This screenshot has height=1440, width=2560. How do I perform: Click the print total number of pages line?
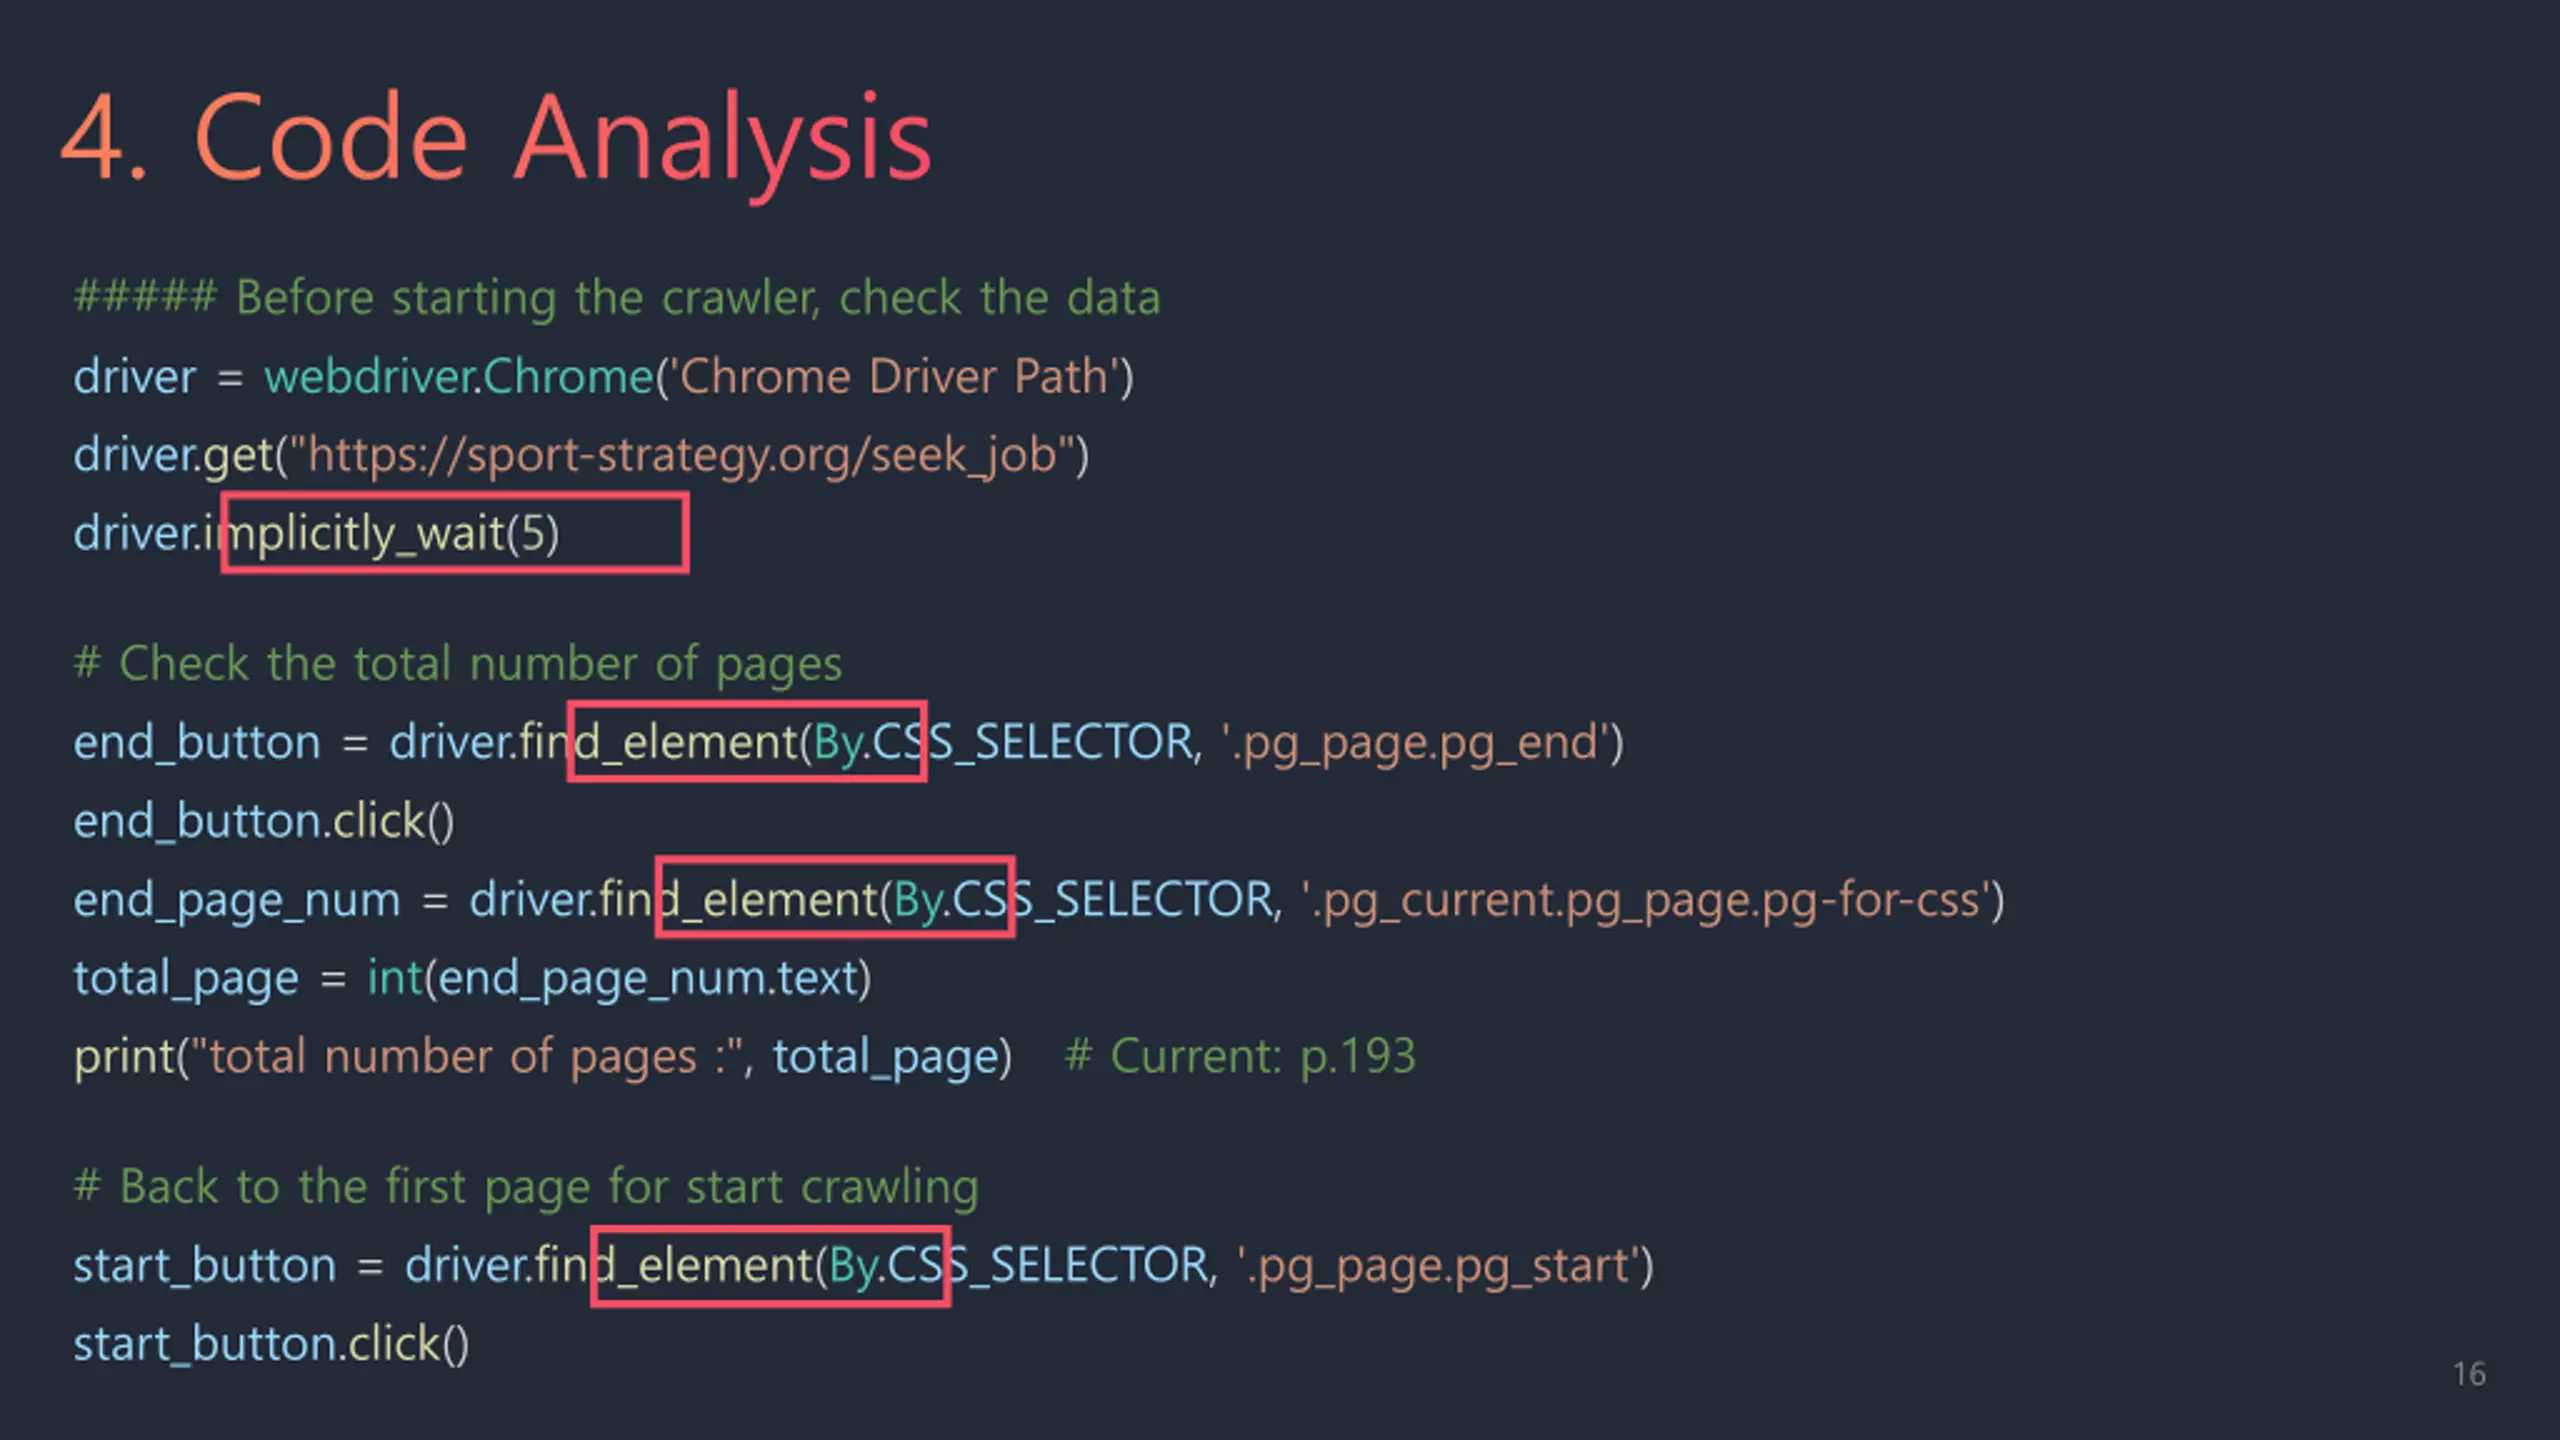point(543,1057)
